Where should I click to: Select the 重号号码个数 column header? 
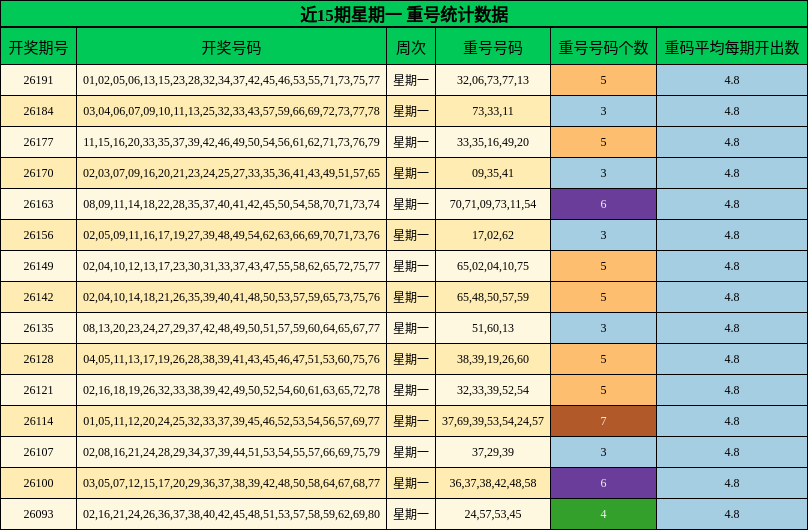click(x=603, y=47)
